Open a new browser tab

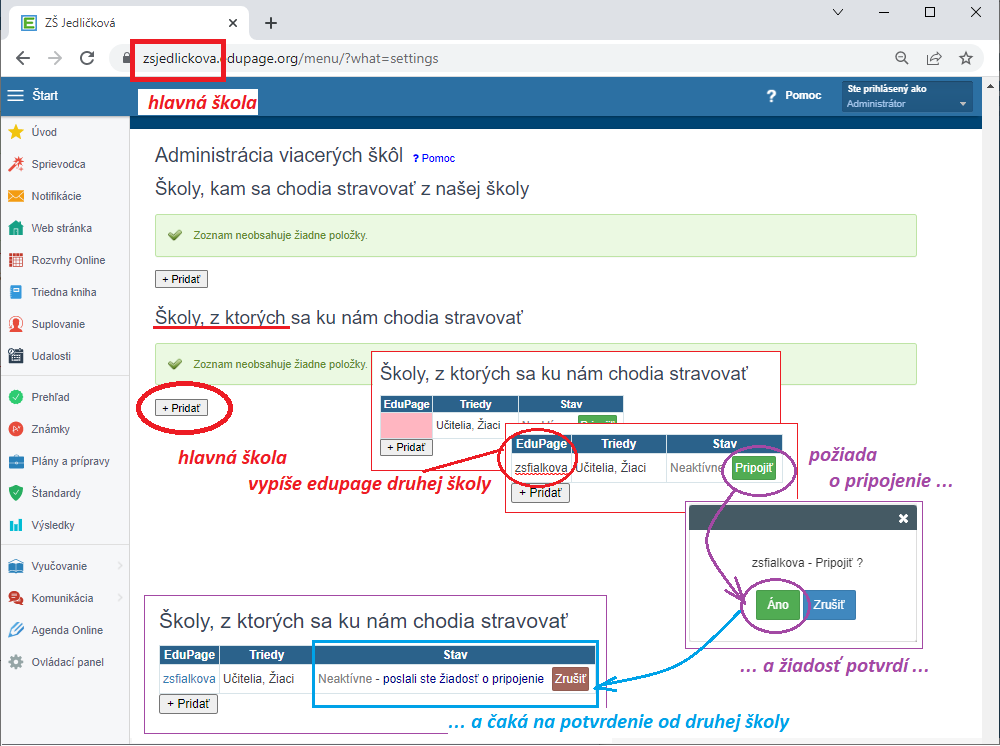pos(271,23)
